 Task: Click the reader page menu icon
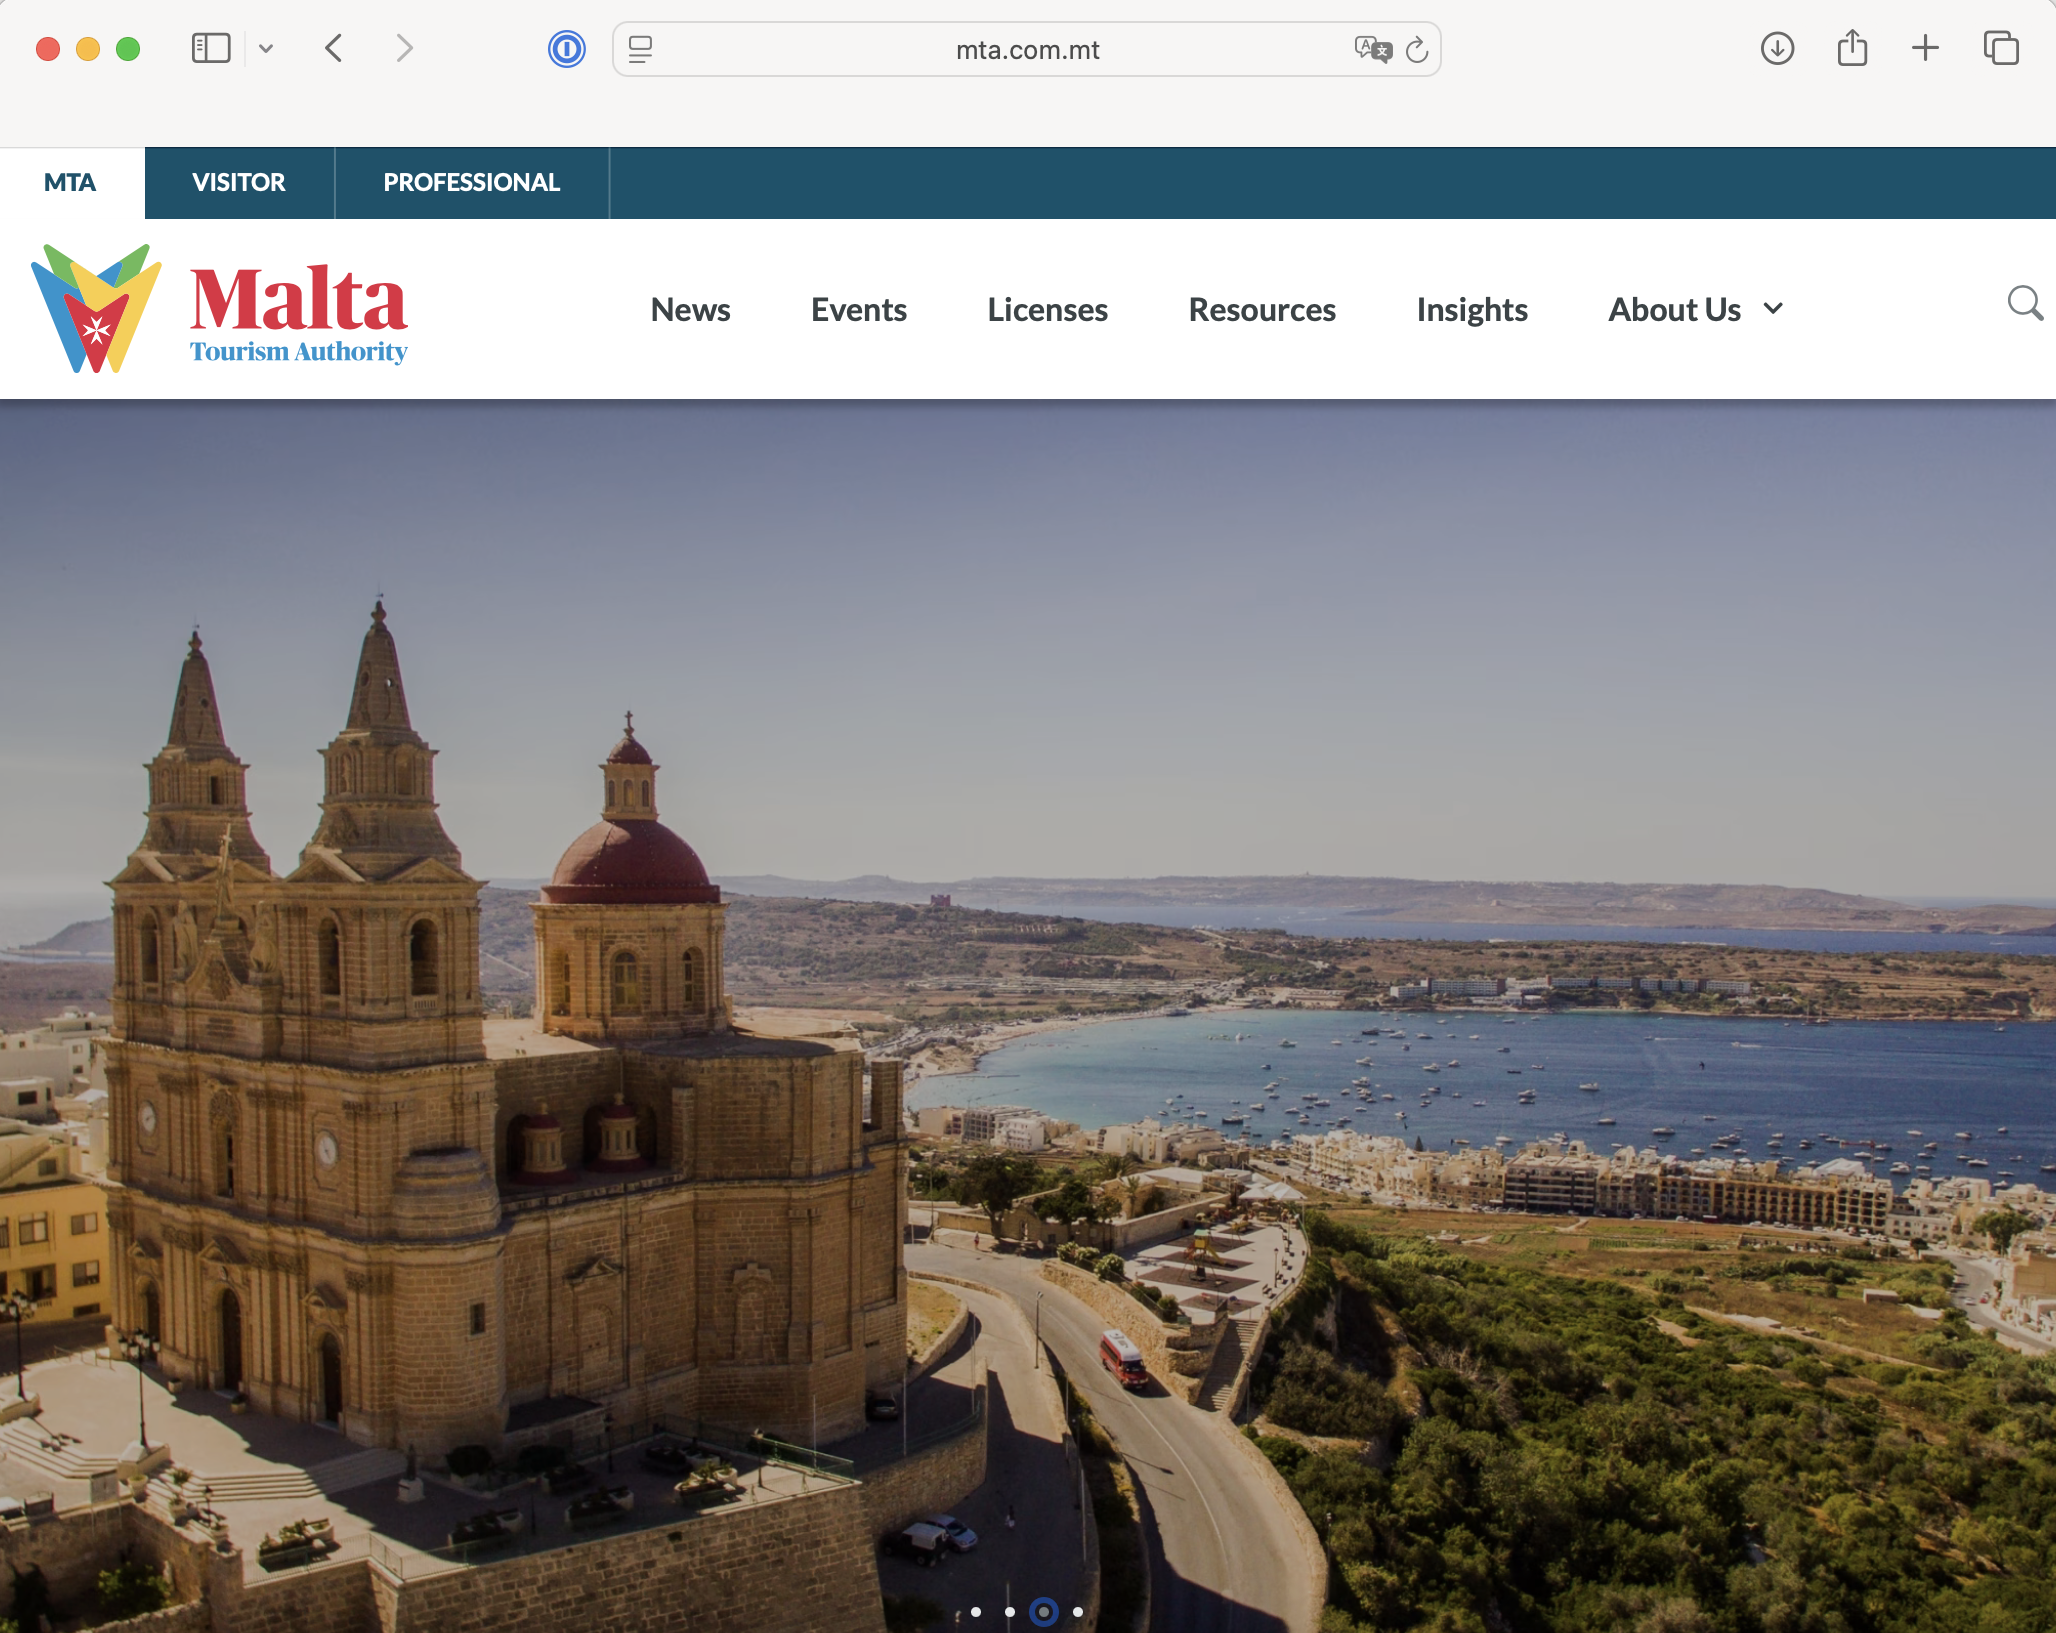641,49
